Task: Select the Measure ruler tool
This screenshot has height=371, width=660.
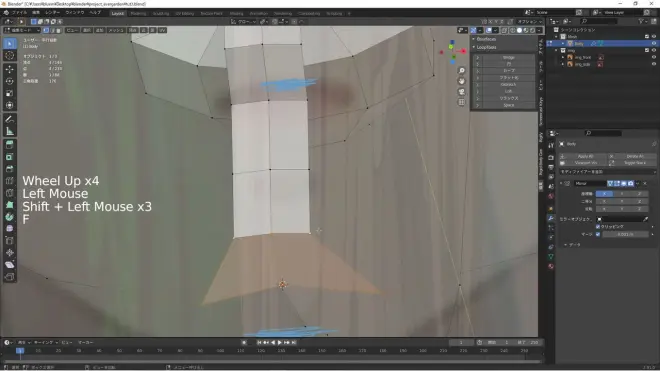Action: [x=10, y=132]
